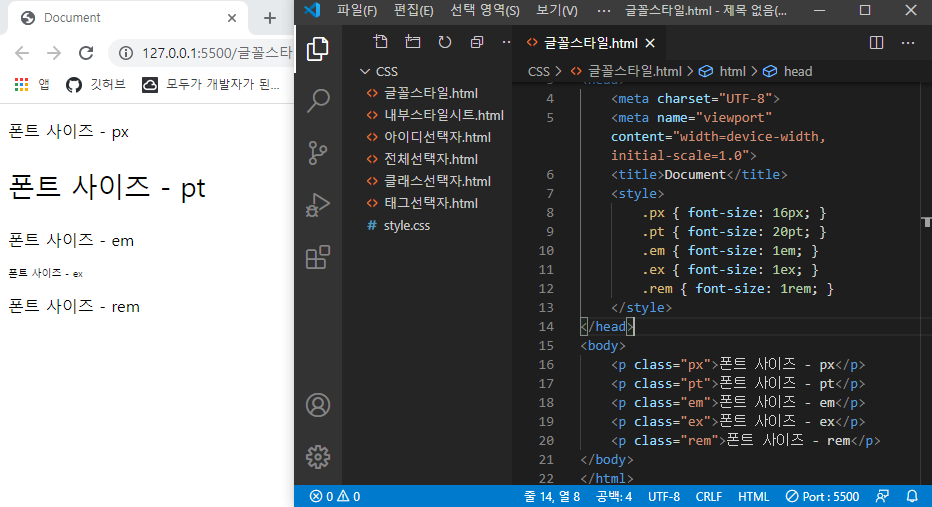View site information icon in address bar
Viewport: 932px width, 507px height.
point(125,53)
